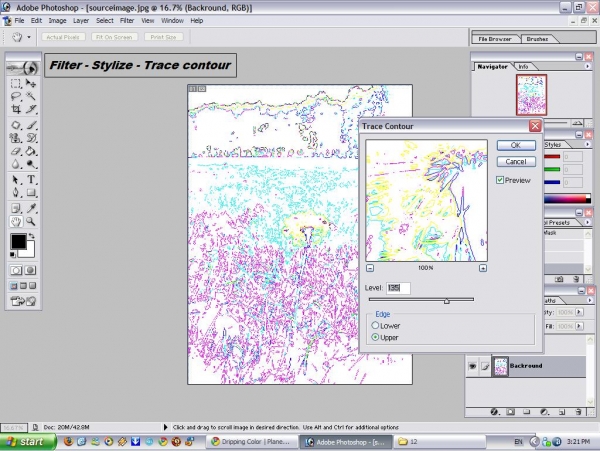Zoom in the Trace Contour preview
600x451 pixels.
(x=483, y=268)
